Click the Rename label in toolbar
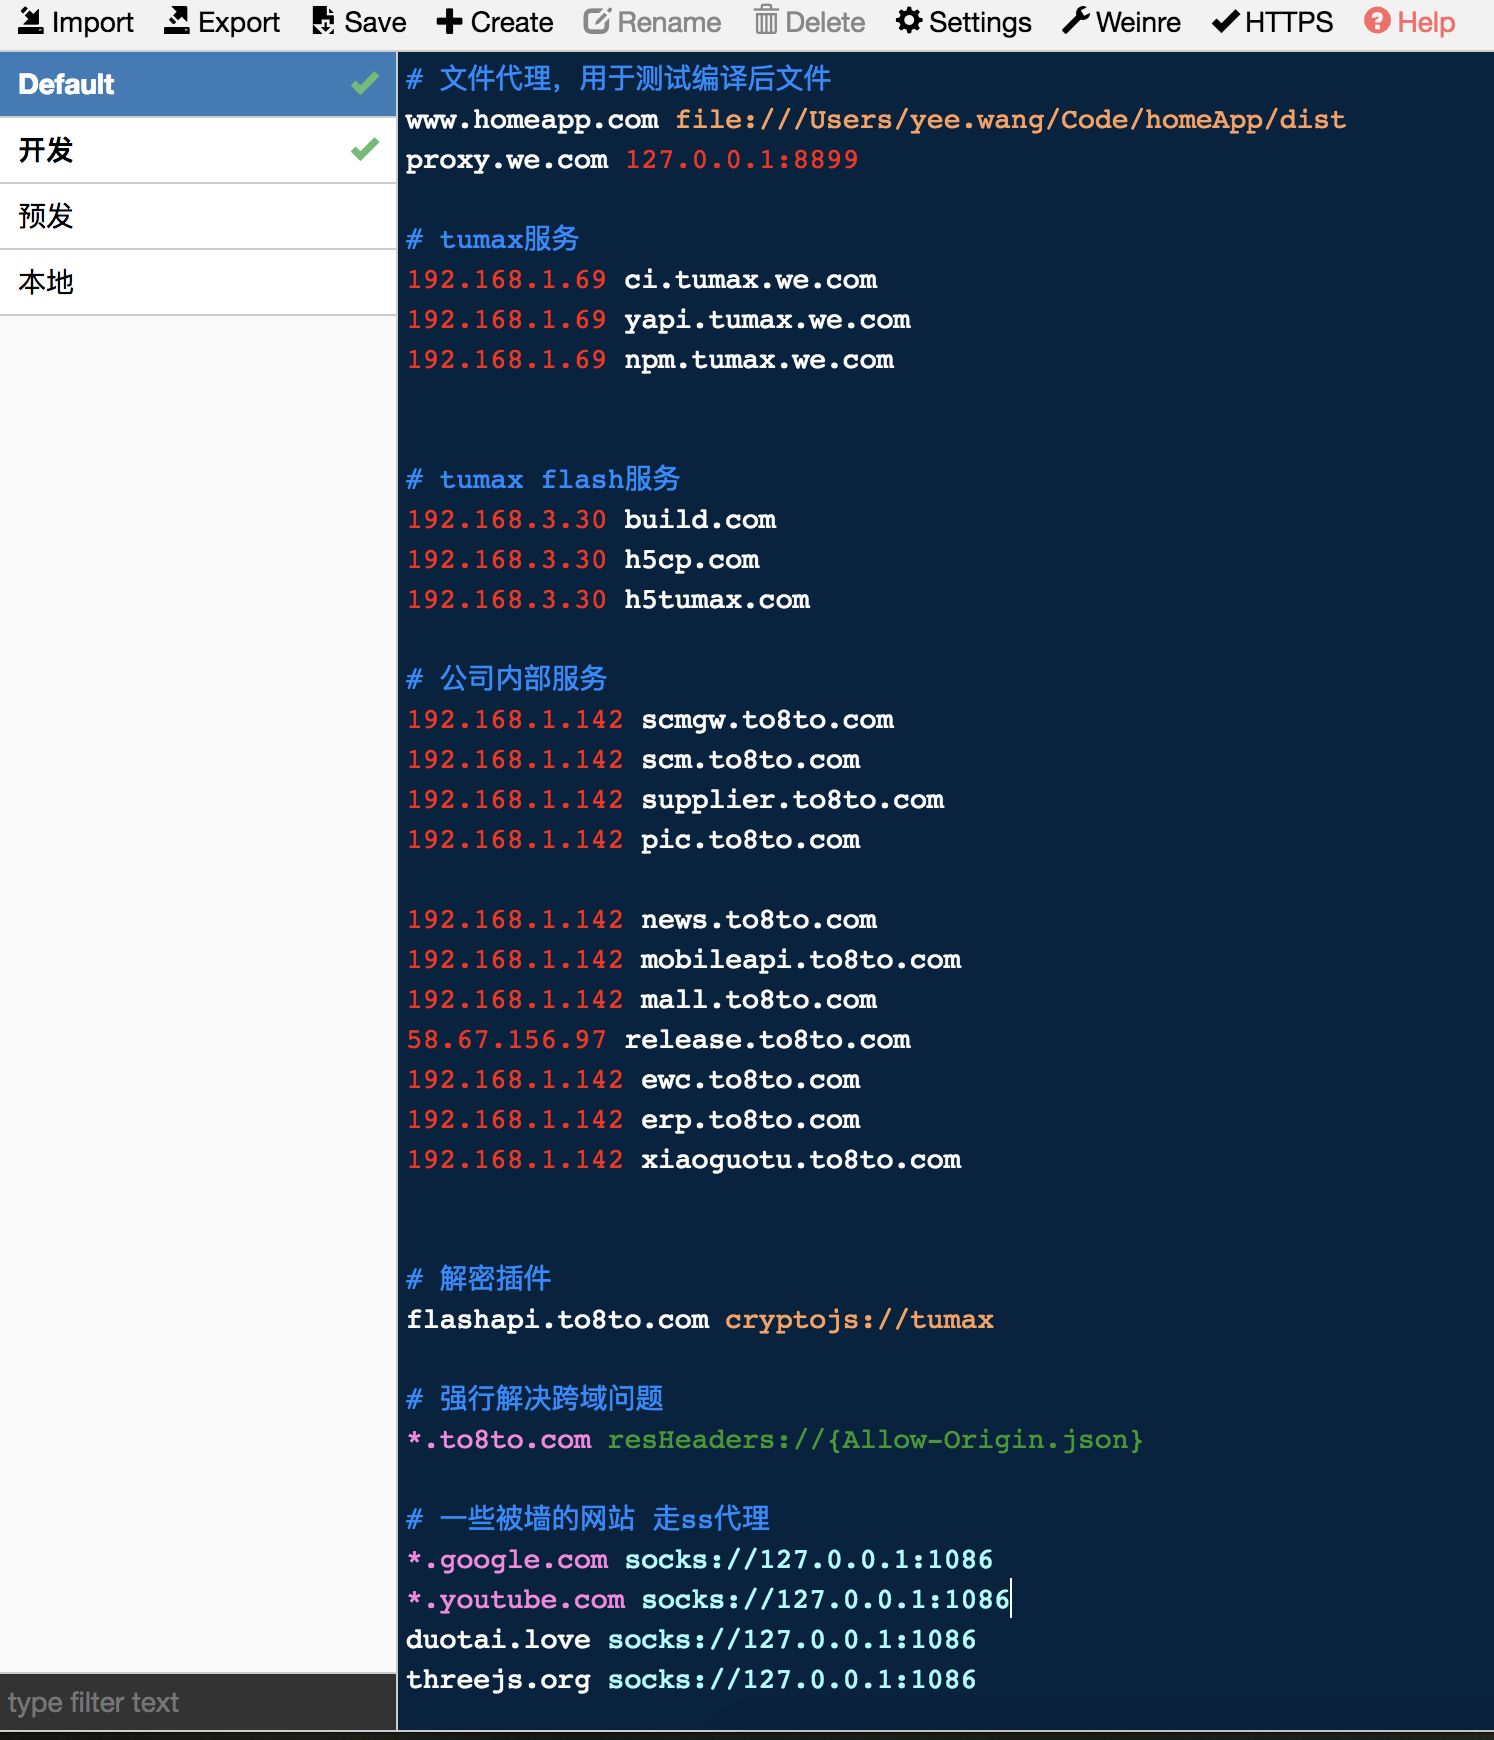Screen dimensions: 1494x1740 (669, 22)
